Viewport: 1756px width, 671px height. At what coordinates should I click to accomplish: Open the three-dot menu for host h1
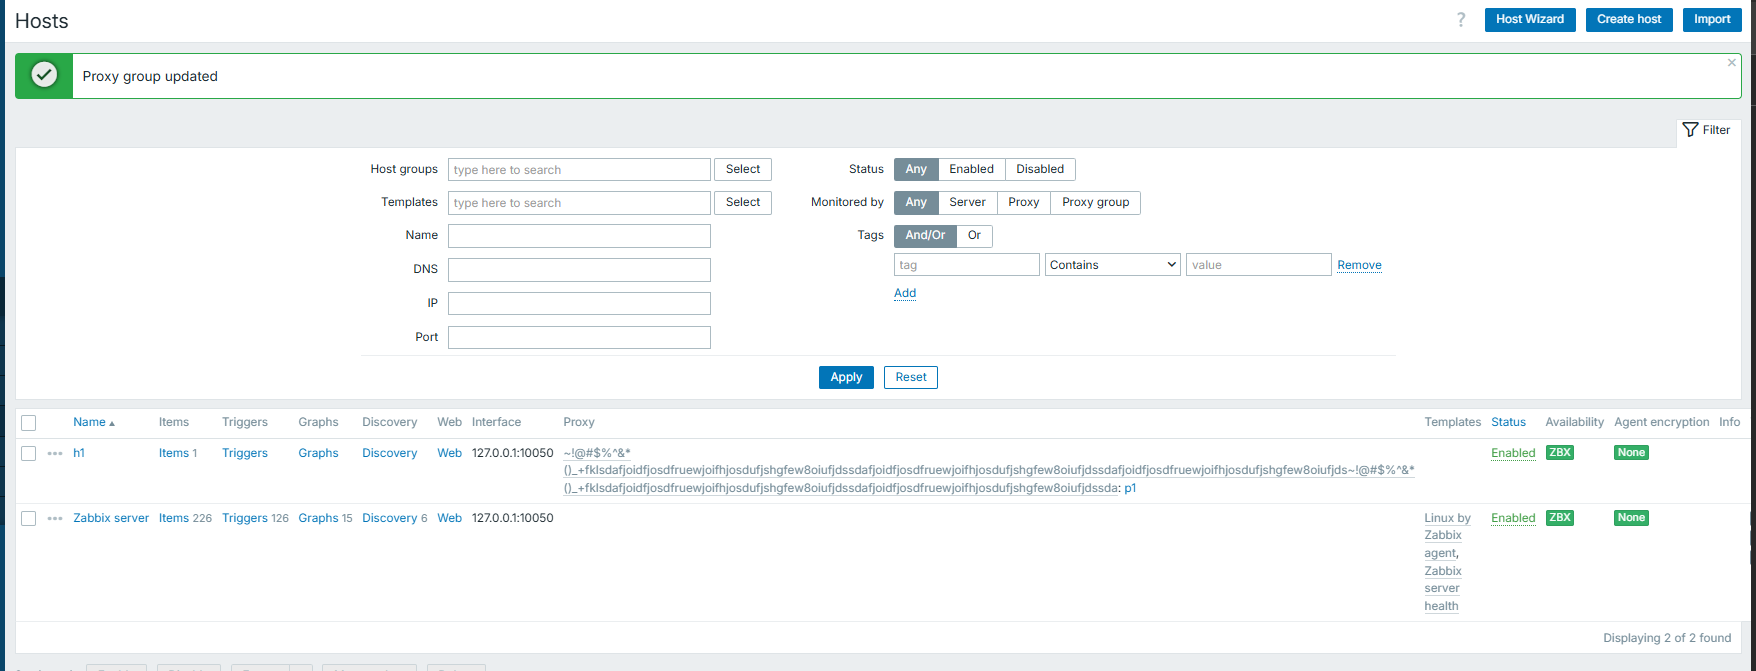[55, 453]
